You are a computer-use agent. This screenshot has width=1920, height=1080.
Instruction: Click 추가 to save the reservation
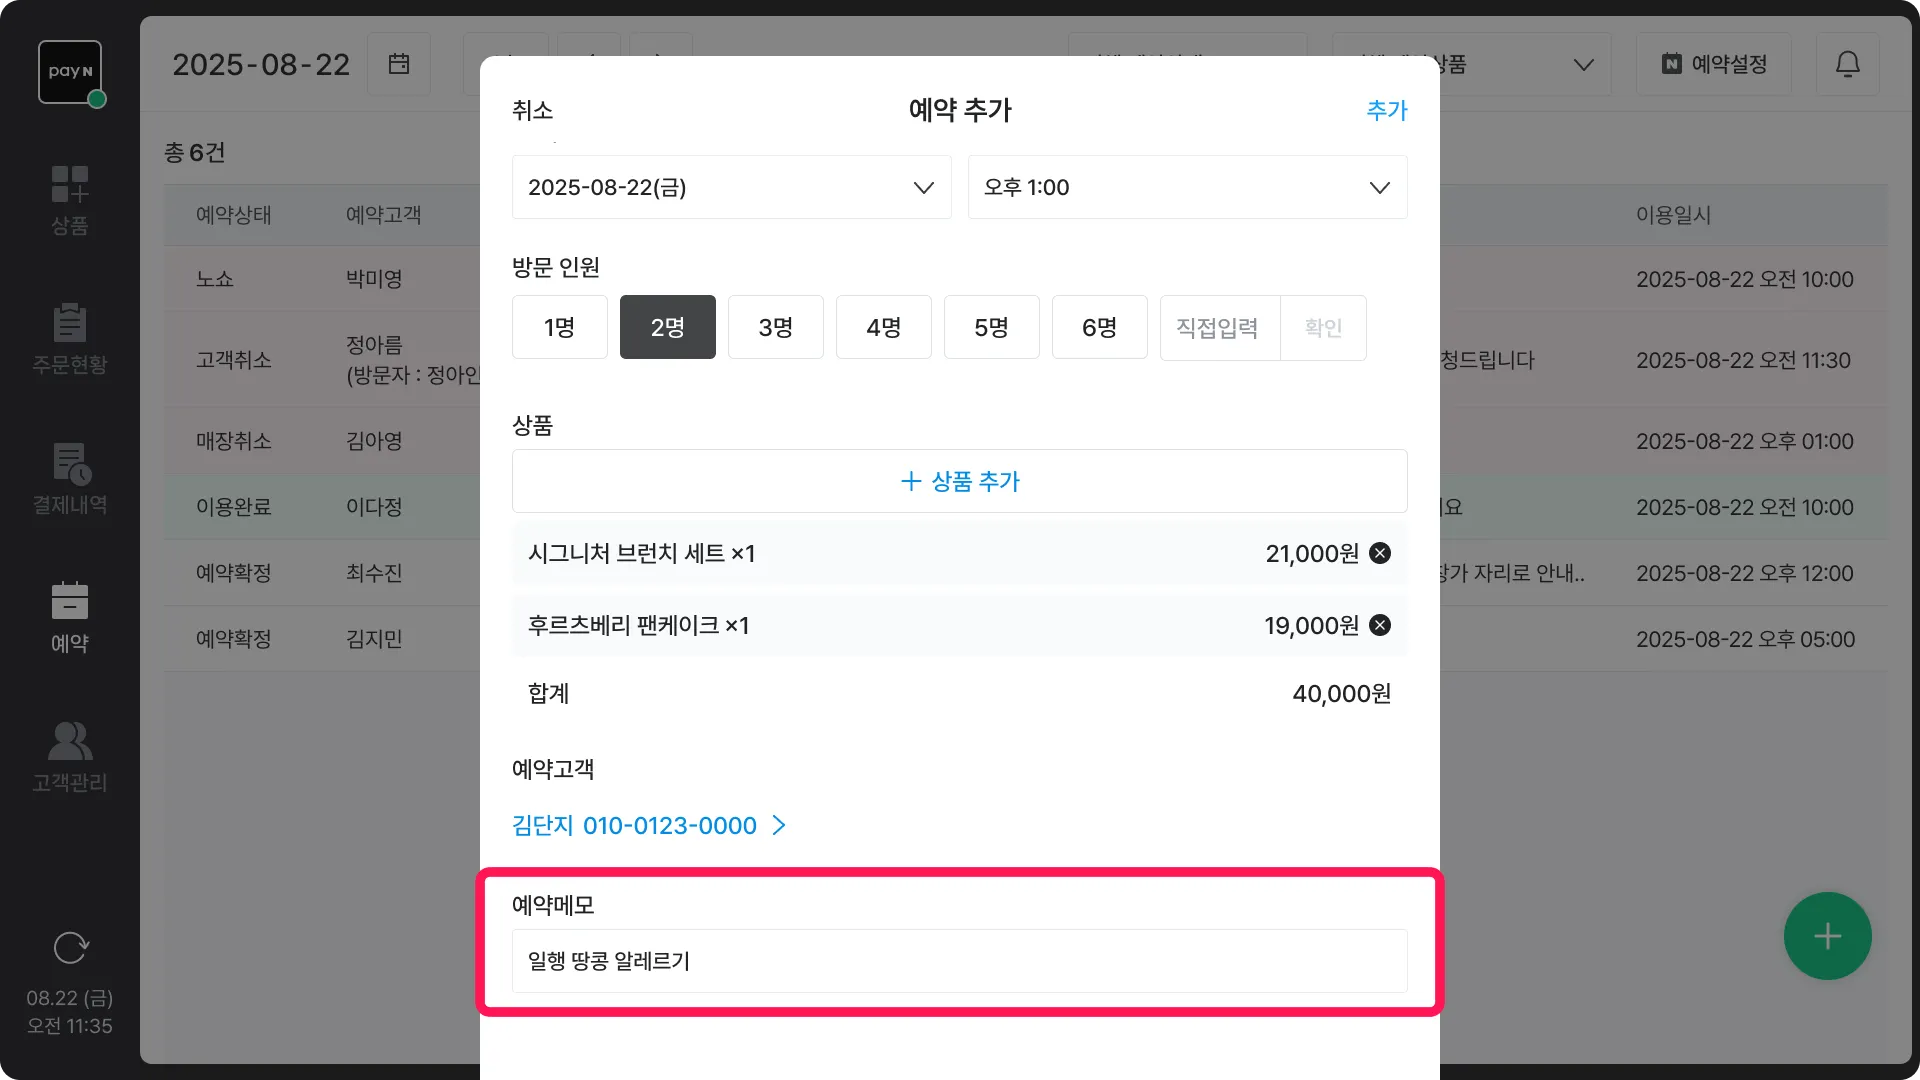(x=1386, y=110)
